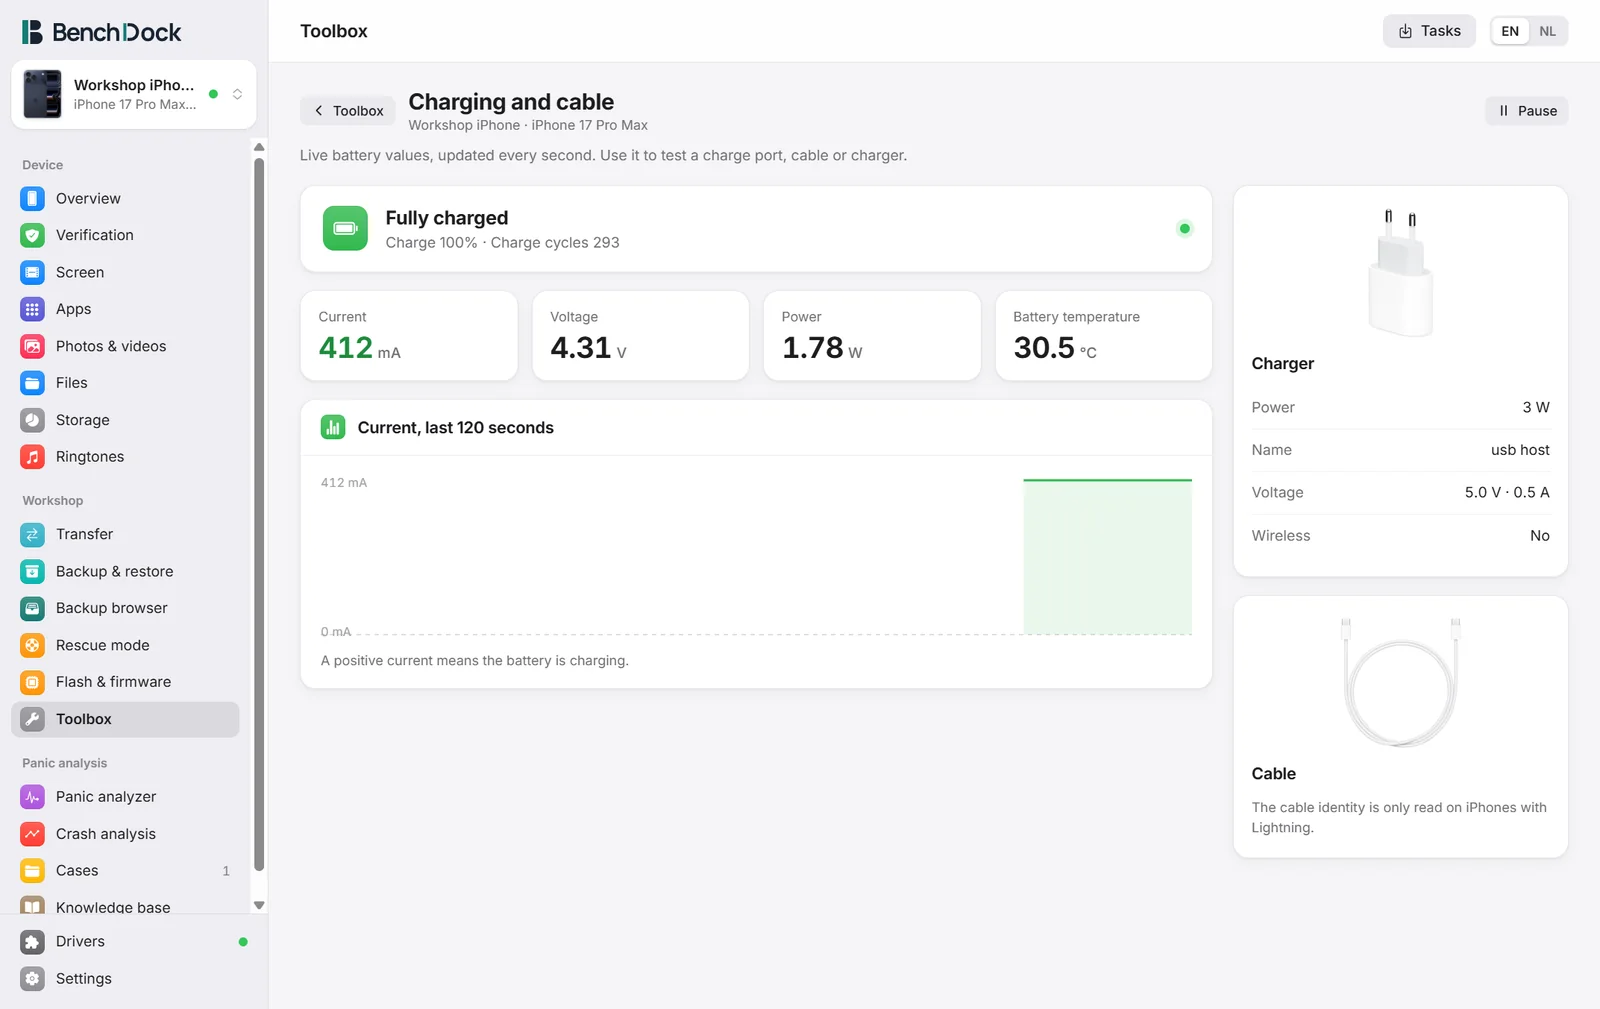Click the green dot beside Drivers

pos(243,942)
